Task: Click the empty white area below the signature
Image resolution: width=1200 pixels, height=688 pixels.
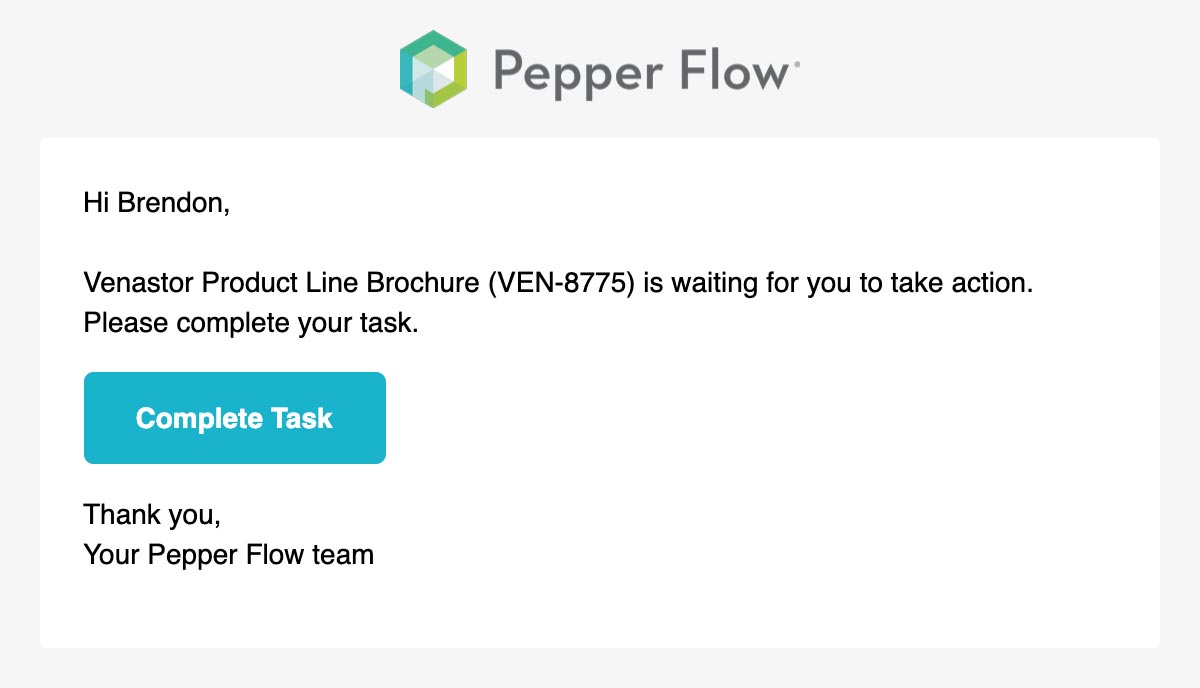Action: 600,610
